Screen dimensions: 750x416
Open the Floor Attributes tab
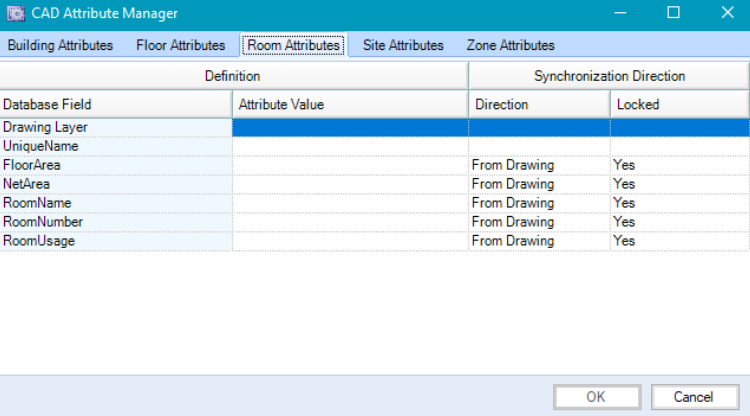181,45
